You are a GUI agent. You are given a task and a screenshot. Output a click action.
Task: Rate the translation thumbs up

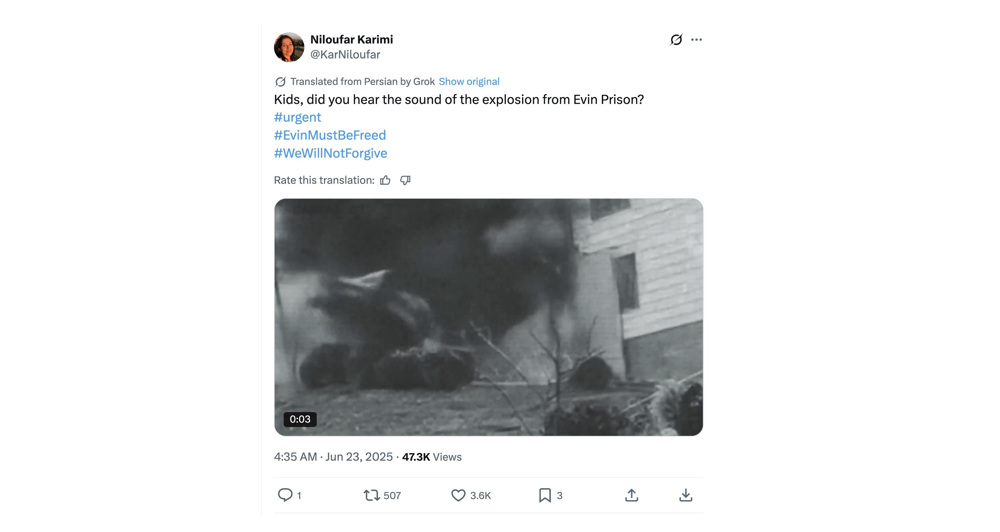pos(385,180)
